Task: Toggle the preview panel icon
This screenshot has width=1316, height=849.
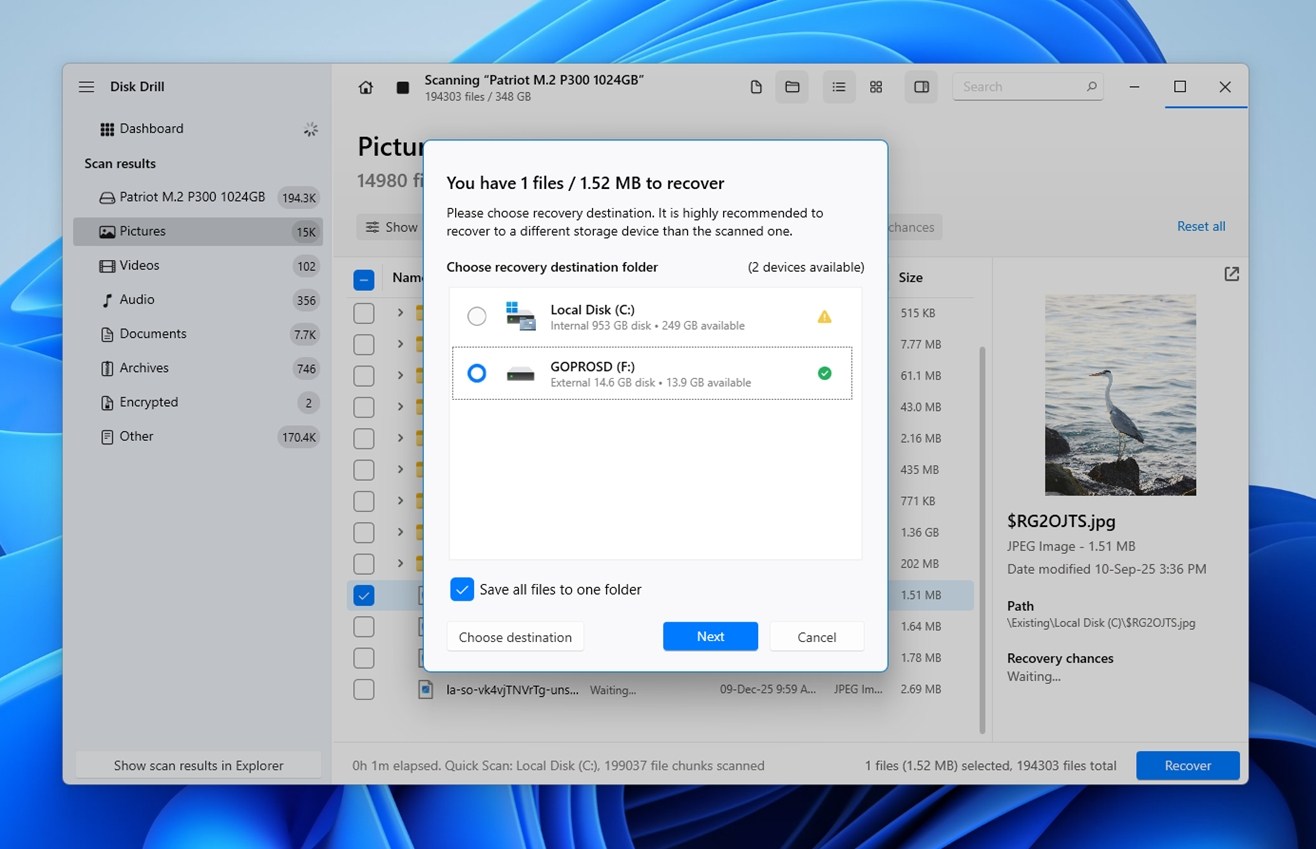Action: pyautogui.click(x=922, y=87)
